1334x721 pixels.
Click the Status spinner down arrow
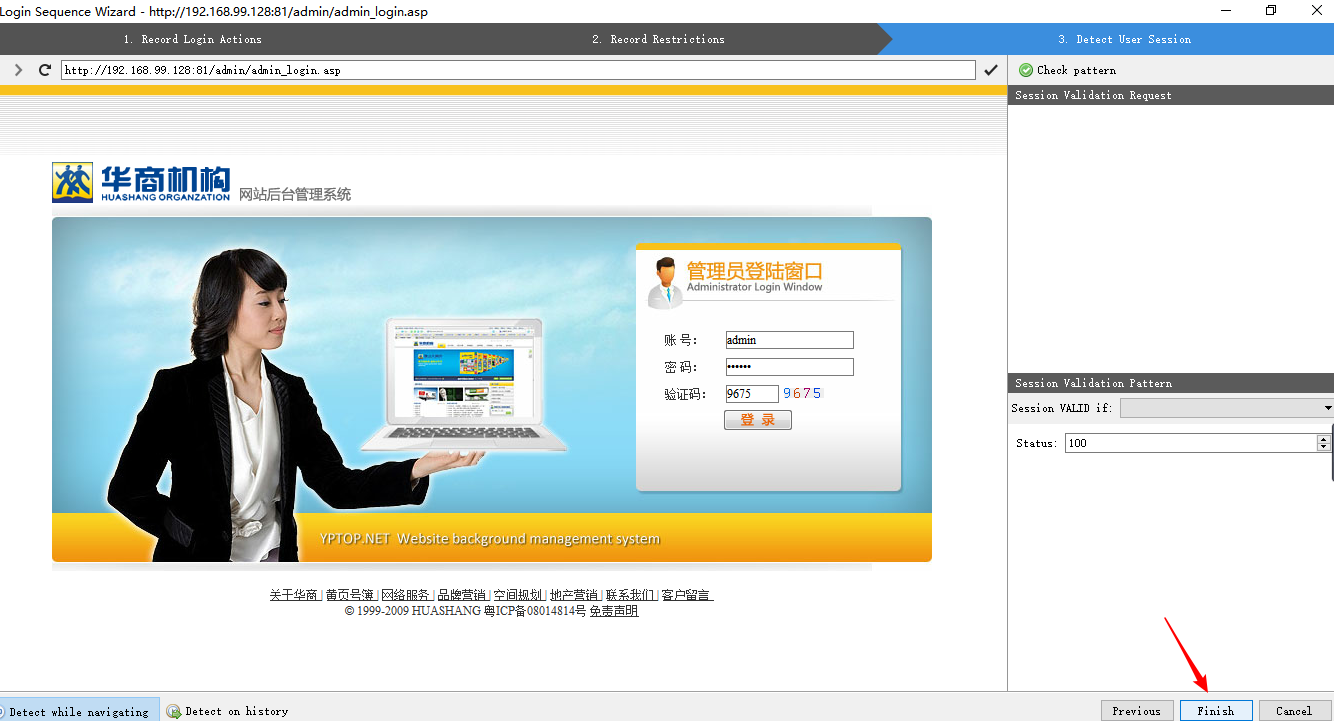pyautogui.click(x=1325, y=446)
